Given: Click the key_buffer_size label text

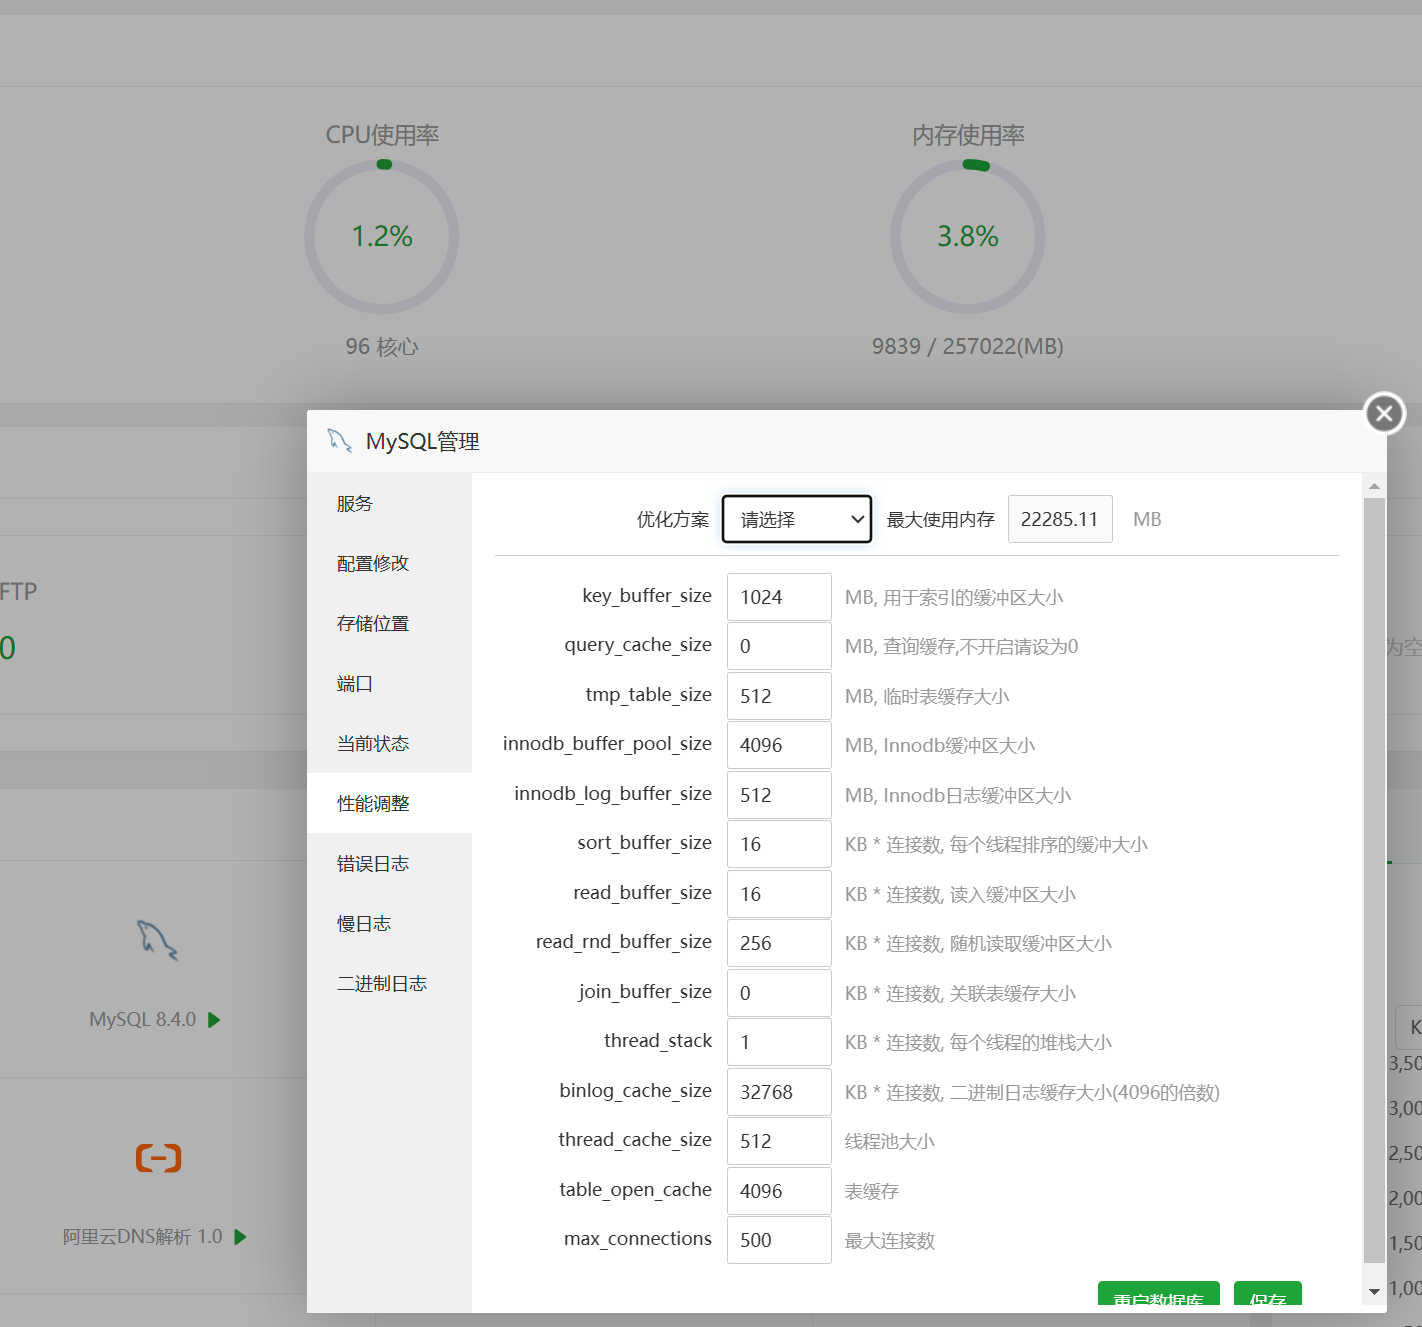Looking at the screenshot, I should pos(647,596).
